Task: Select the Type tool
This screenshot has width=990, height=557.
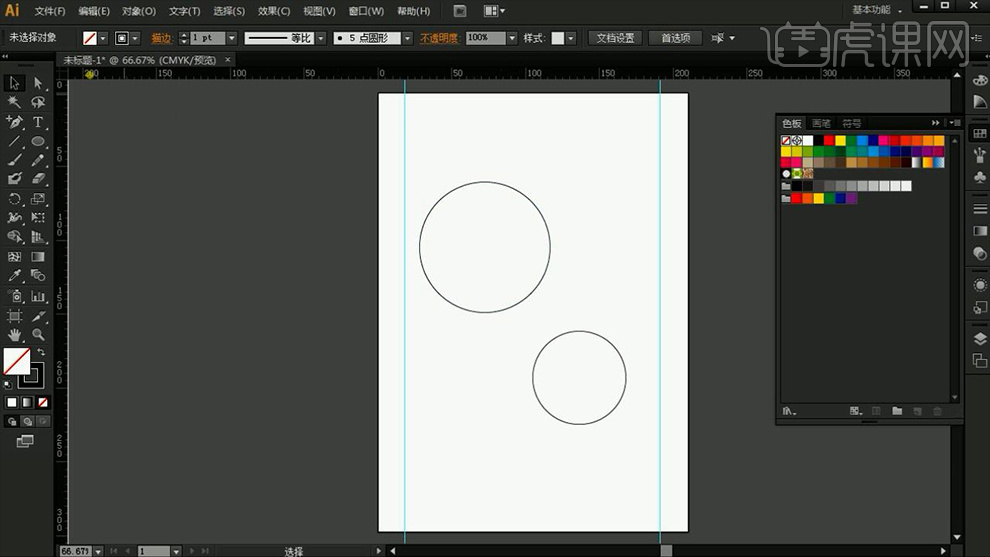Action: tap(38, 121)
